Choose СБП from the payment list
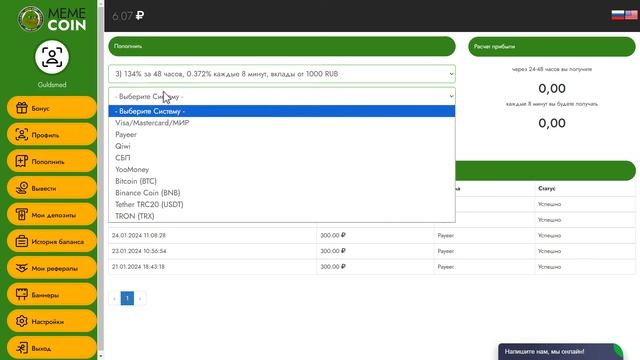Viewport: 640px width, 360px height. coord(282,158)
